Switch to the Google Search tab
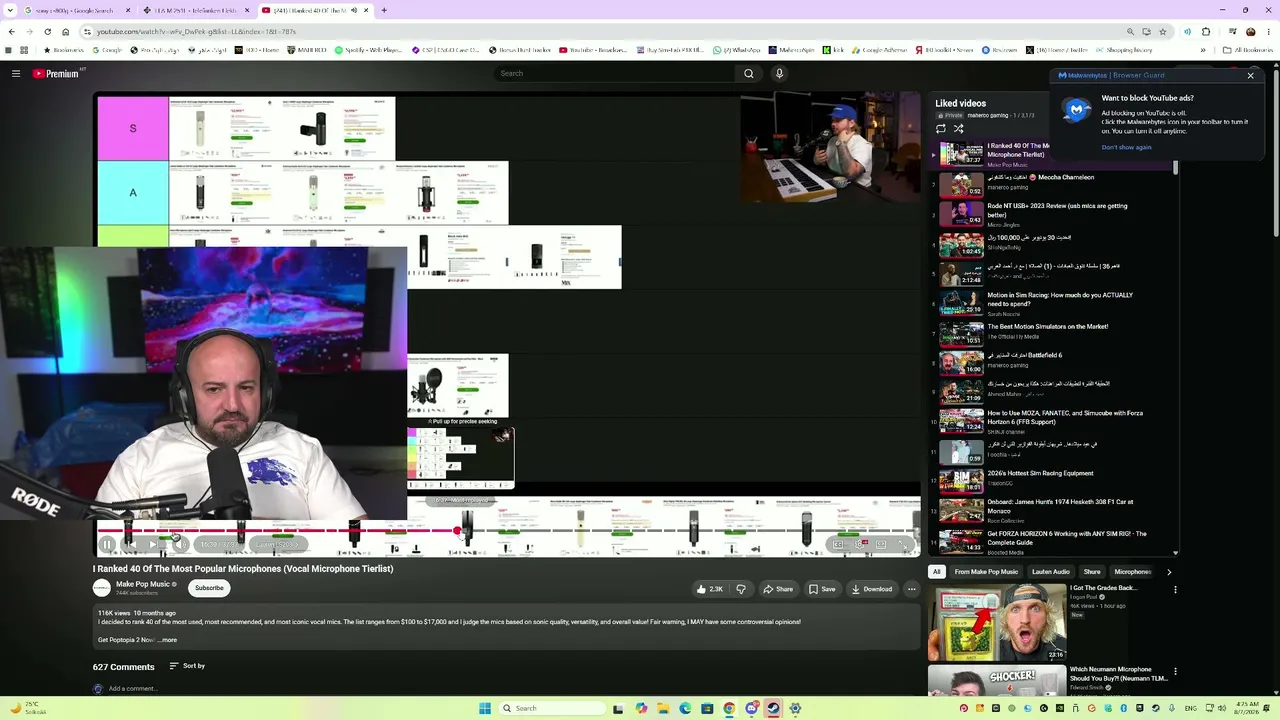Screen dimensions: 1280x720 (x=76, y=10)
